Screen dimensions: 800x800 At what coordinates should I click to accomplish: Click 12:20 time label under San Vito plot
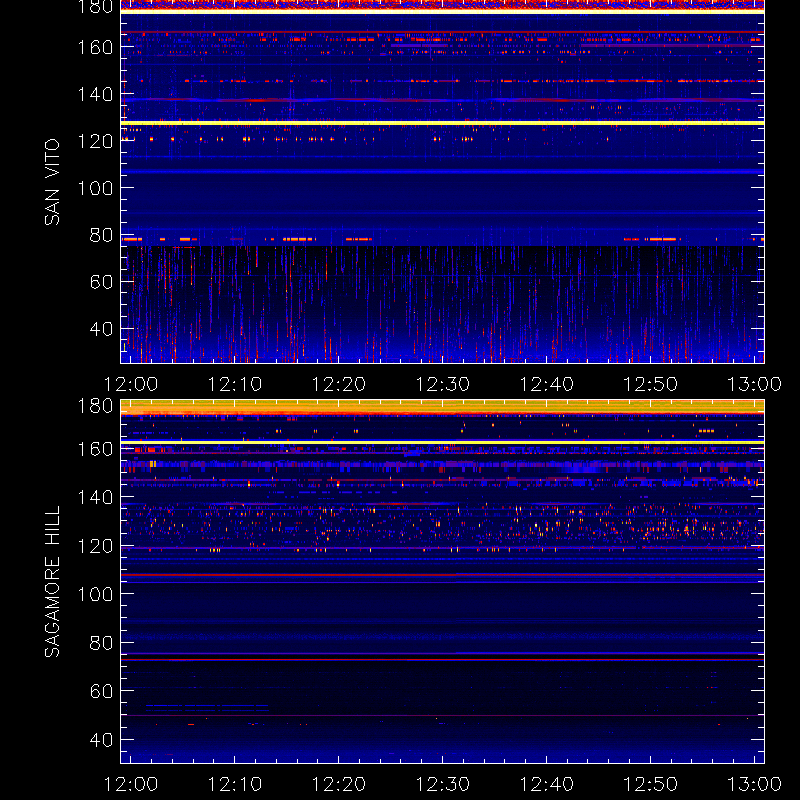pos(338,384)
